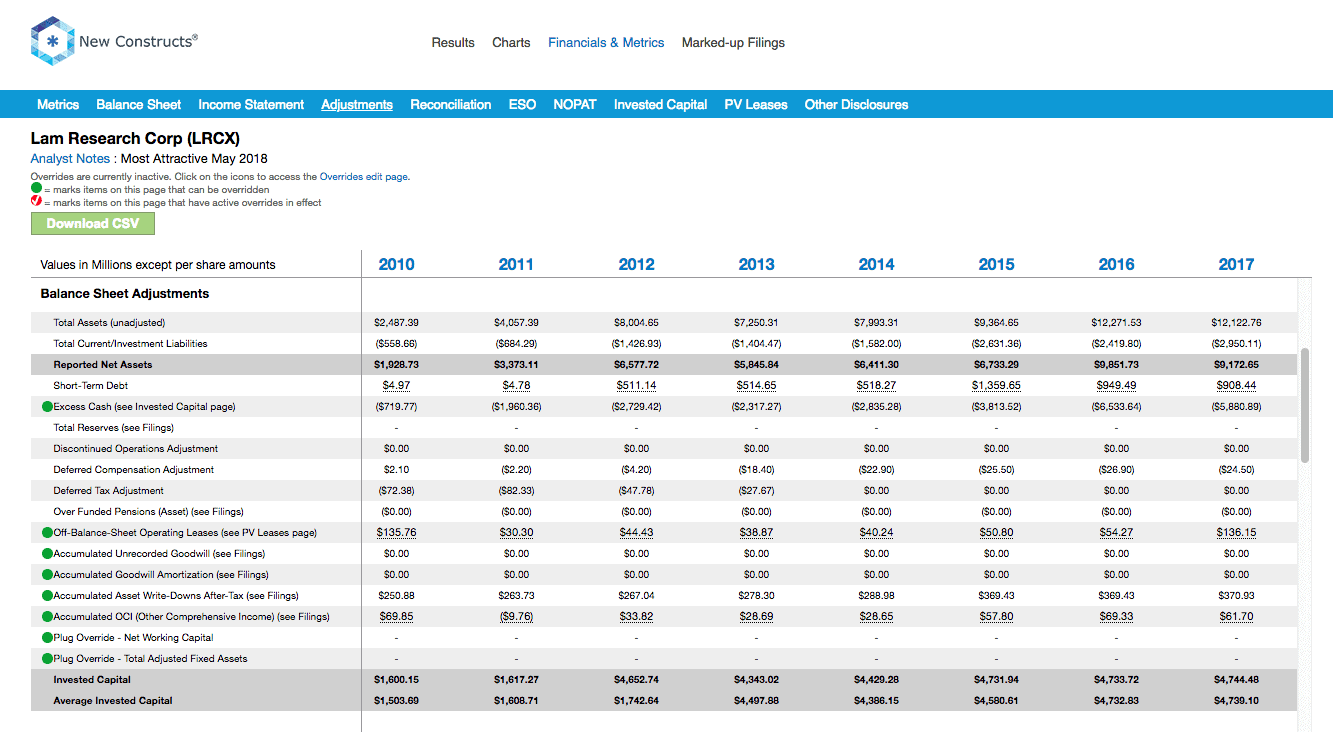Viewport: 1333px width, 732px height.
Task: Click the red checkmark icon in legend
Action: pyautogui.click(x=36, y=202)
